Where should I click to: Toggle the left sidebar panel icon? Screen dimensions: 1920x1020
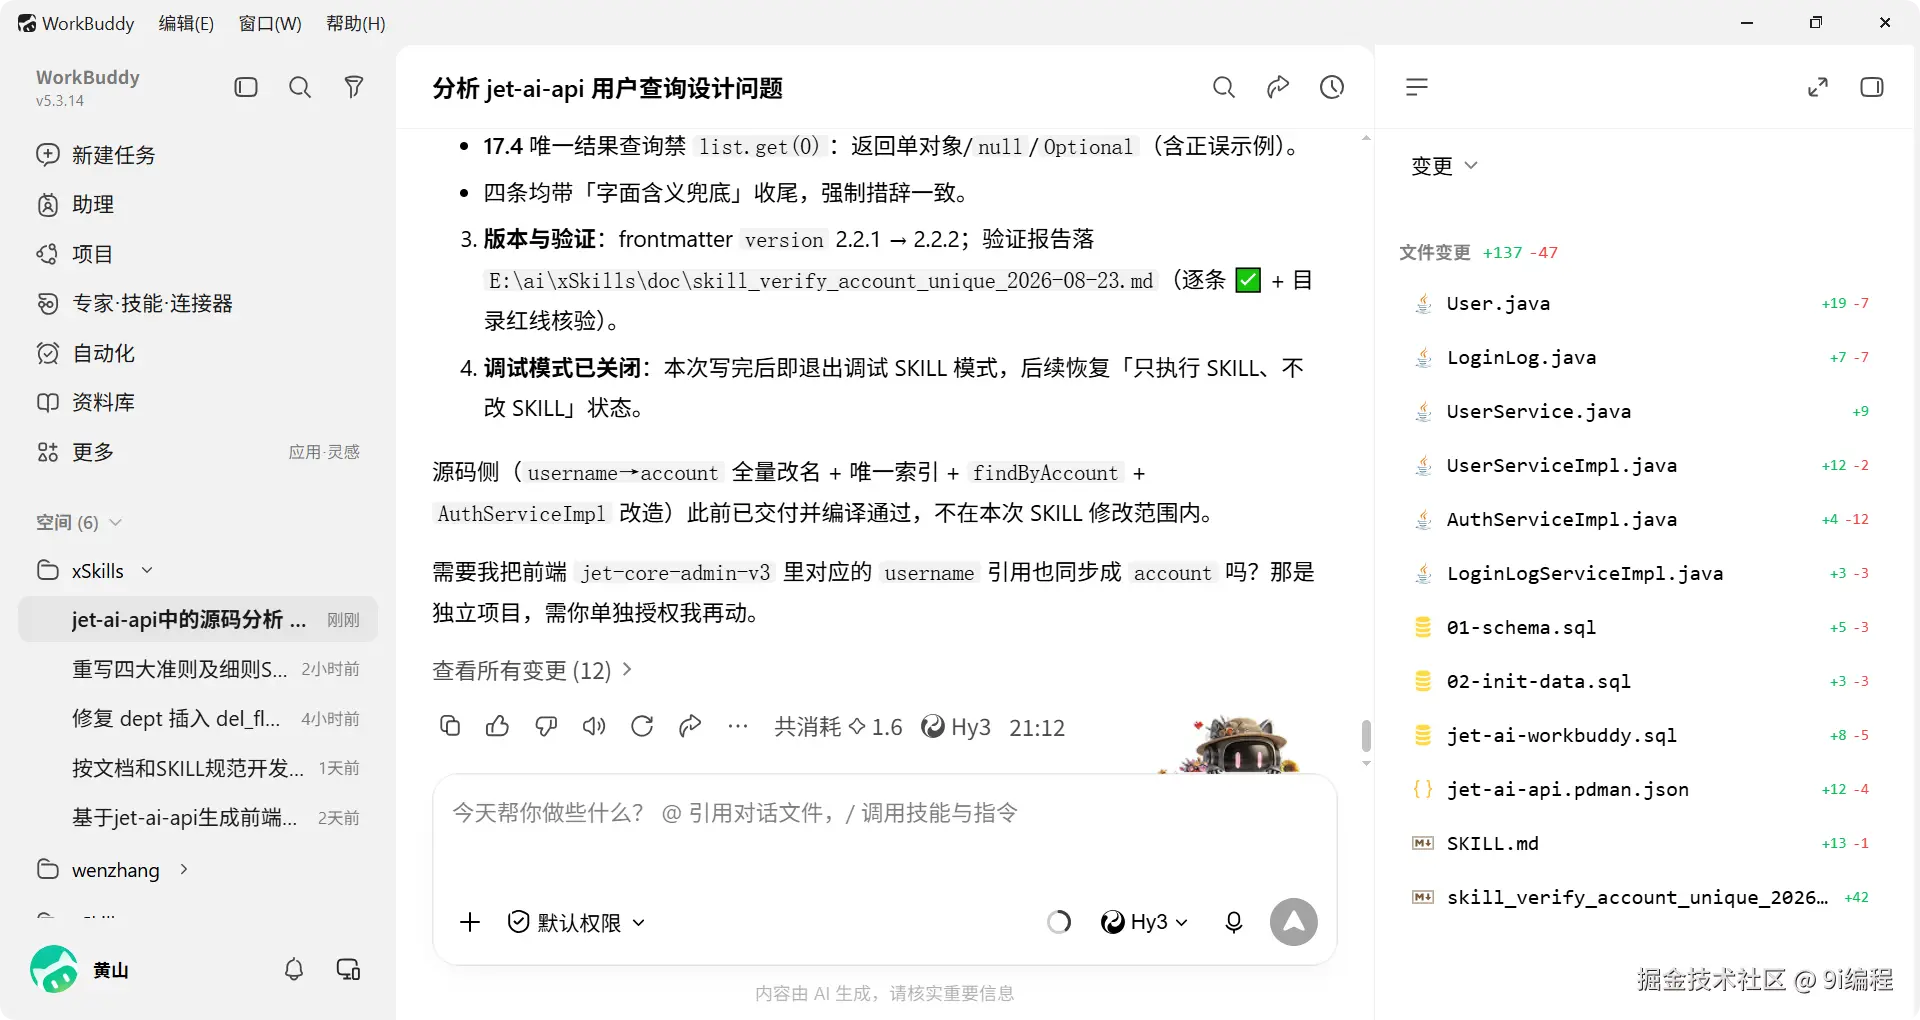pyautogui.click(x=246, y=87)
